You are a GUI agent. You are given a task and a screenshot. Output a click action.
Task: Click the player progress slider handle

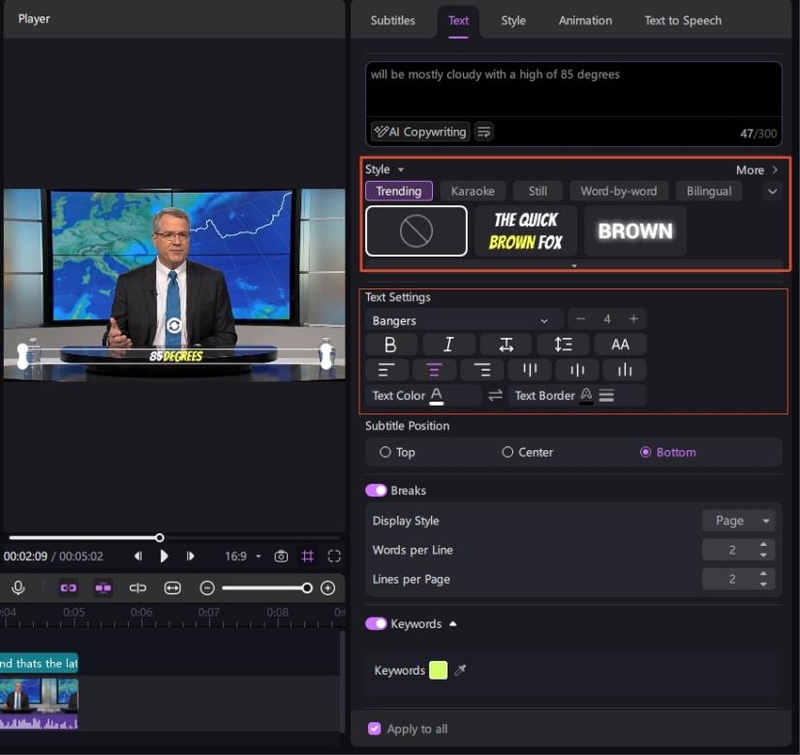(160, 538)
